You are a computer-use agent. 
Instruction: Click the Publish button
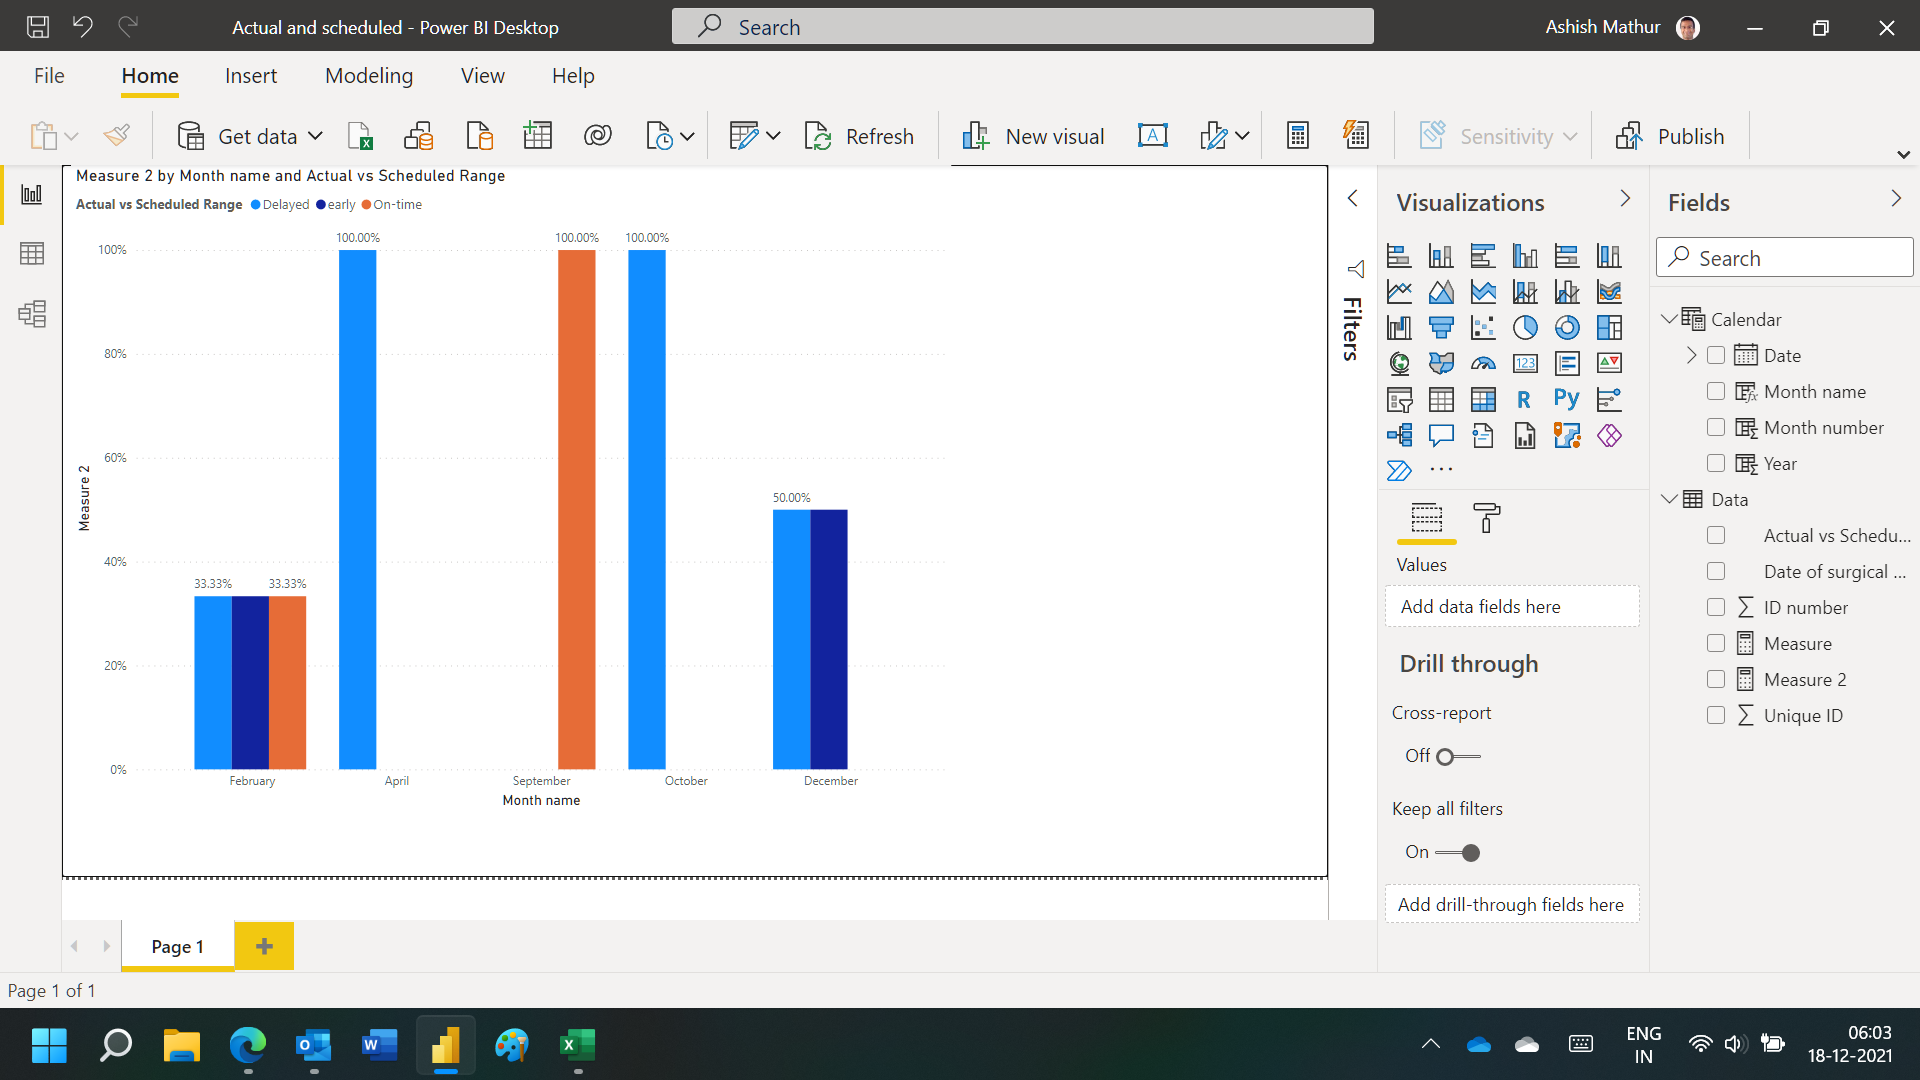point(1670,136)
